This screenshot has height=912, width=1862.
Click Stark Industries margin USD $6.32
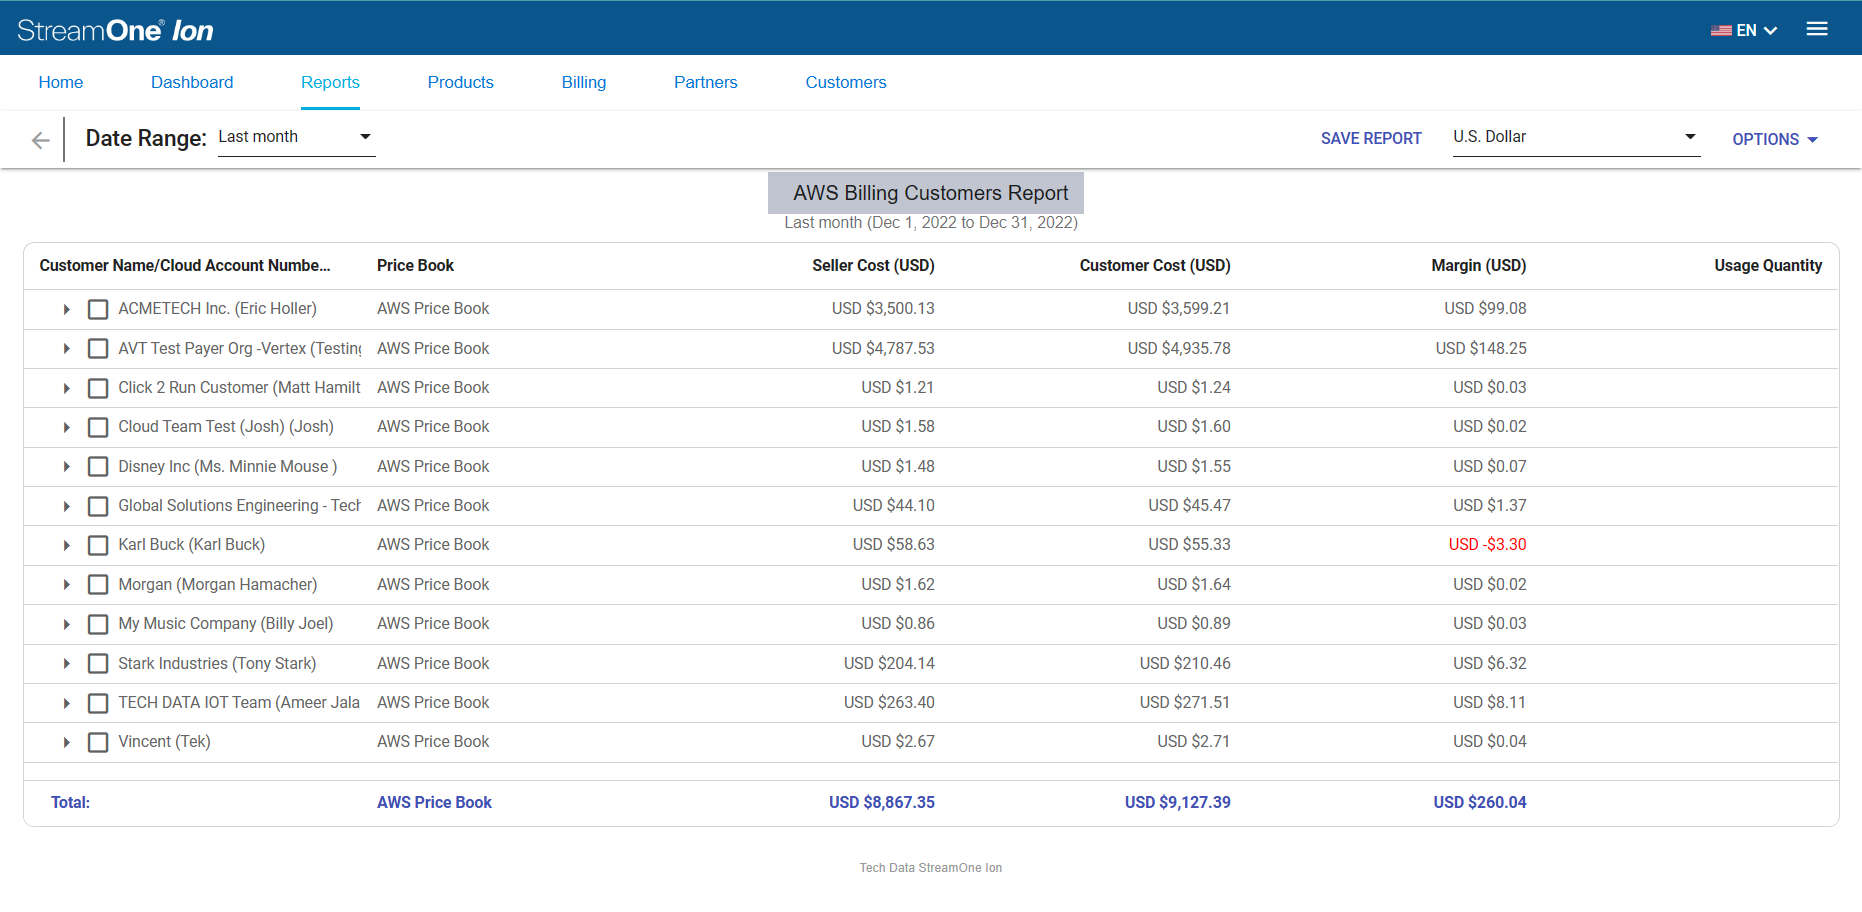pyautogui.click(x=1490, y=664)
